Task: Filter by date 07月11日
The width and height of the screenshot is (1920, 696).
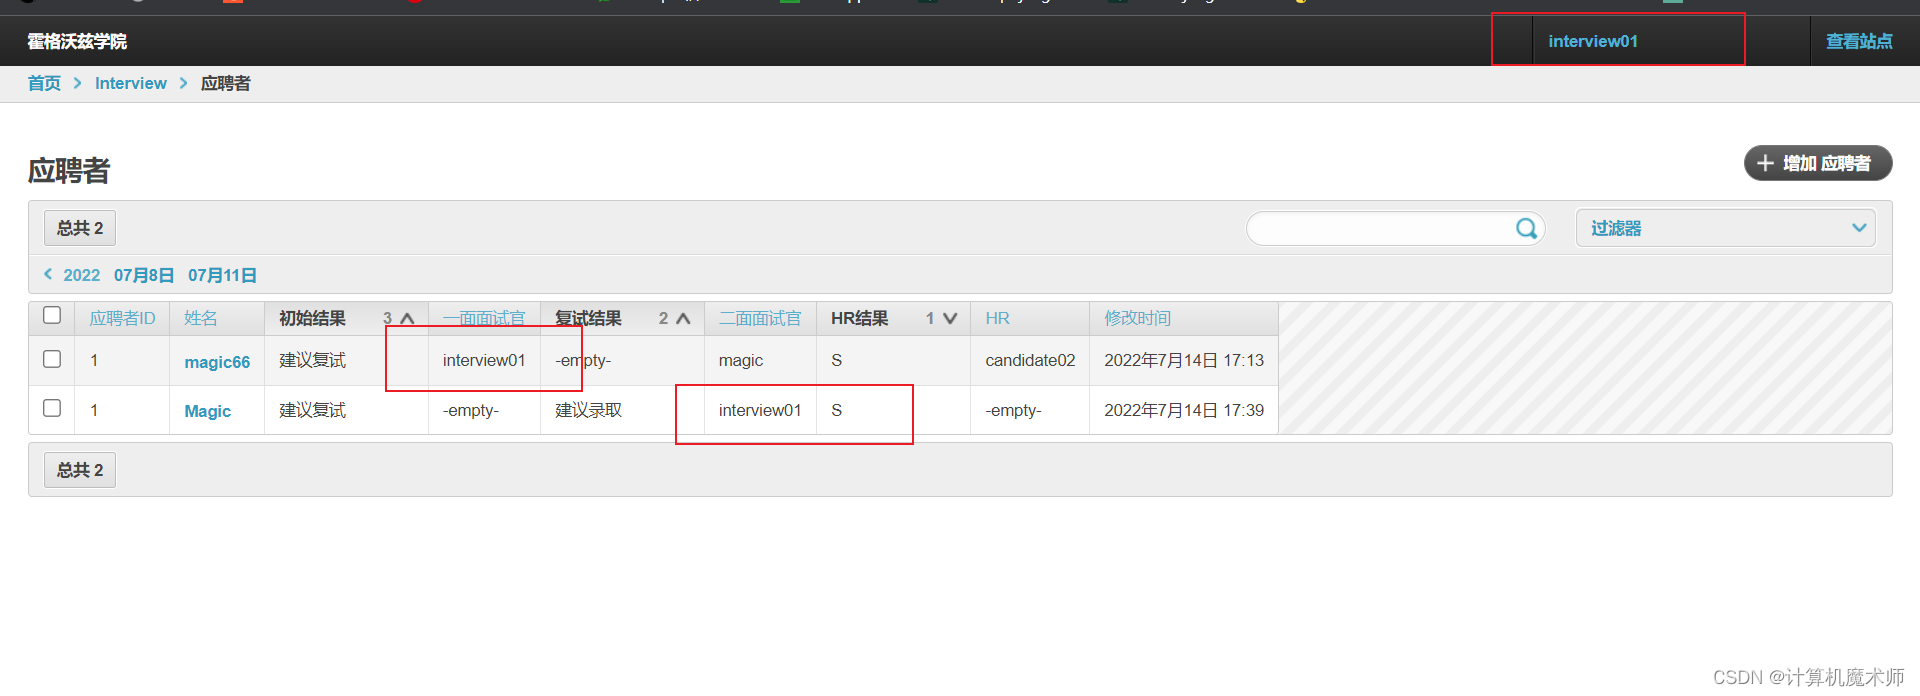Action: pyautogui.click(x=222, y=275)
